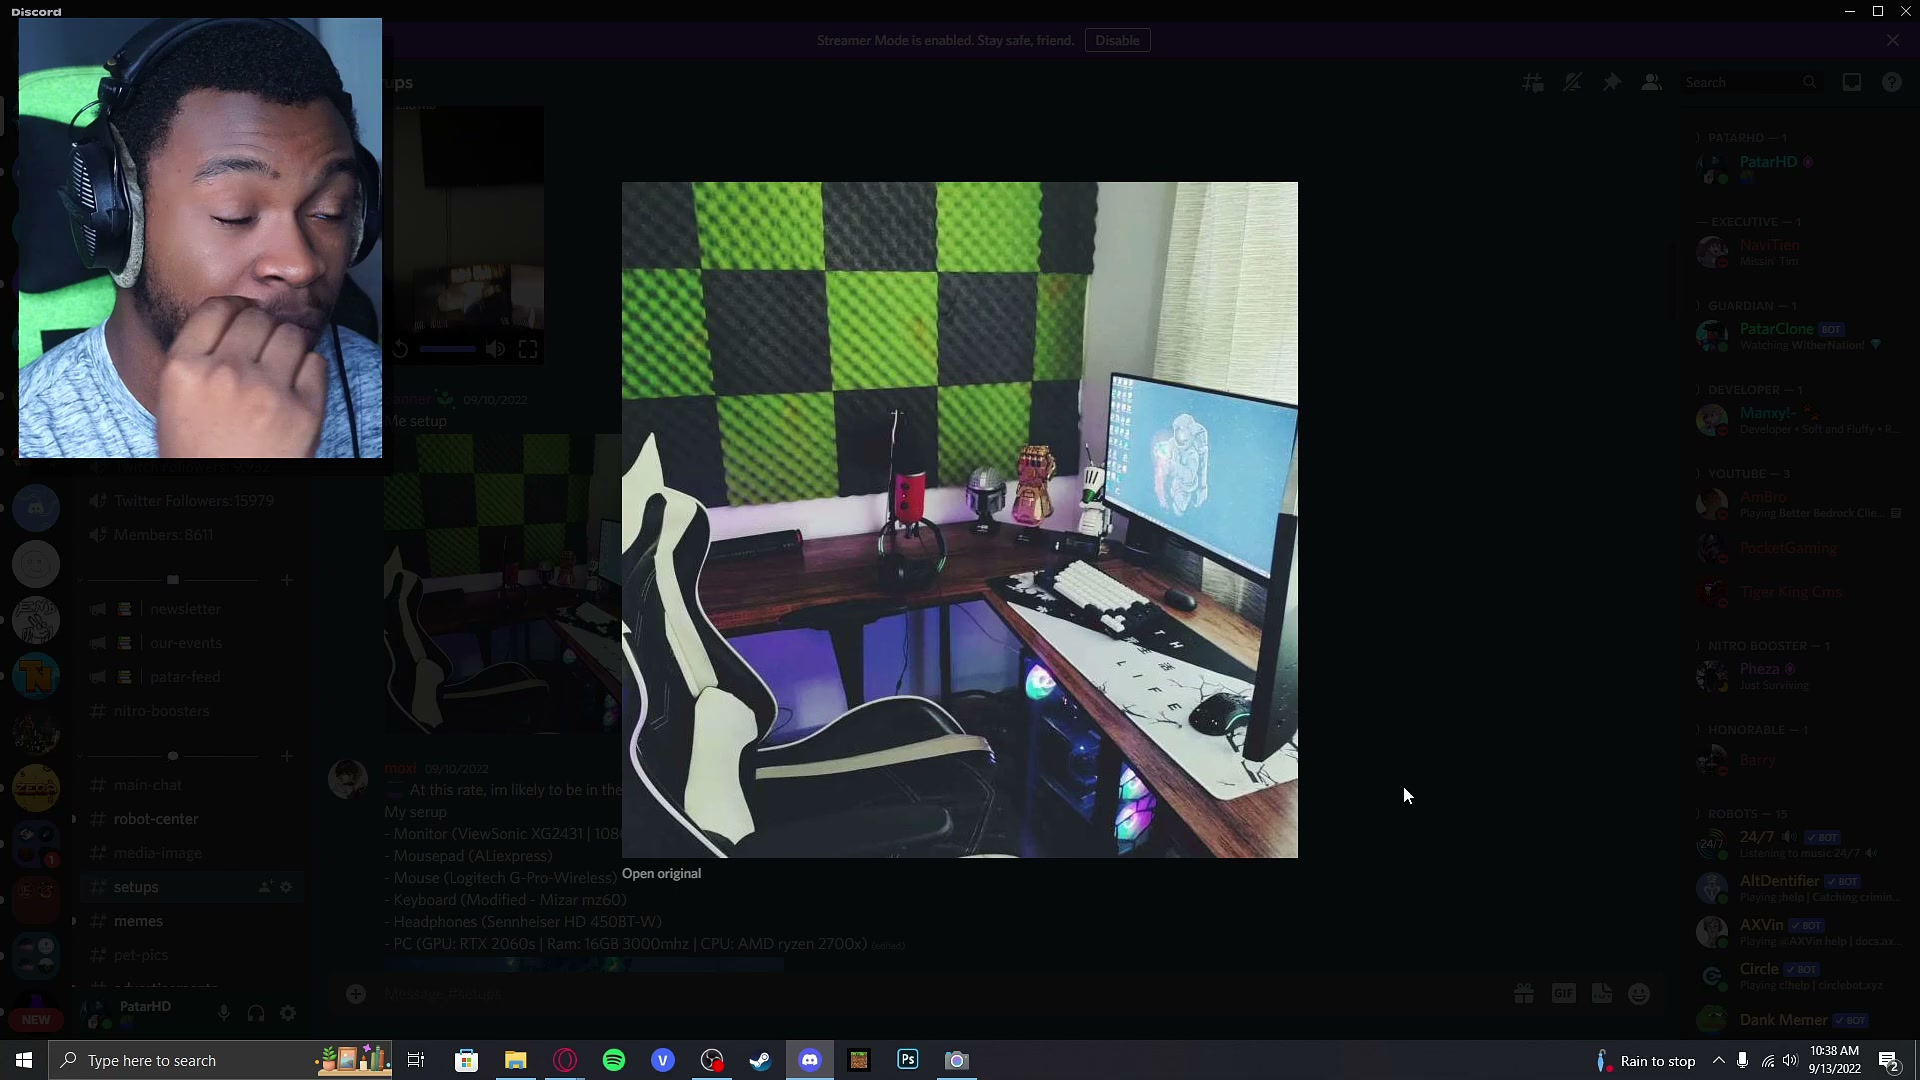Create invite icon on setups channel
The image size is (1920, 1080).
(266, 887)
